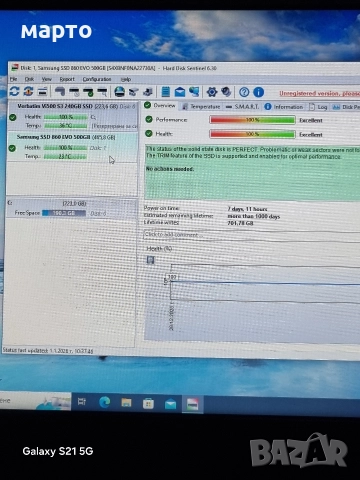Click the green check beside Performance
The width and height of the screenshot is (360, 480).
tap(149, 119)
